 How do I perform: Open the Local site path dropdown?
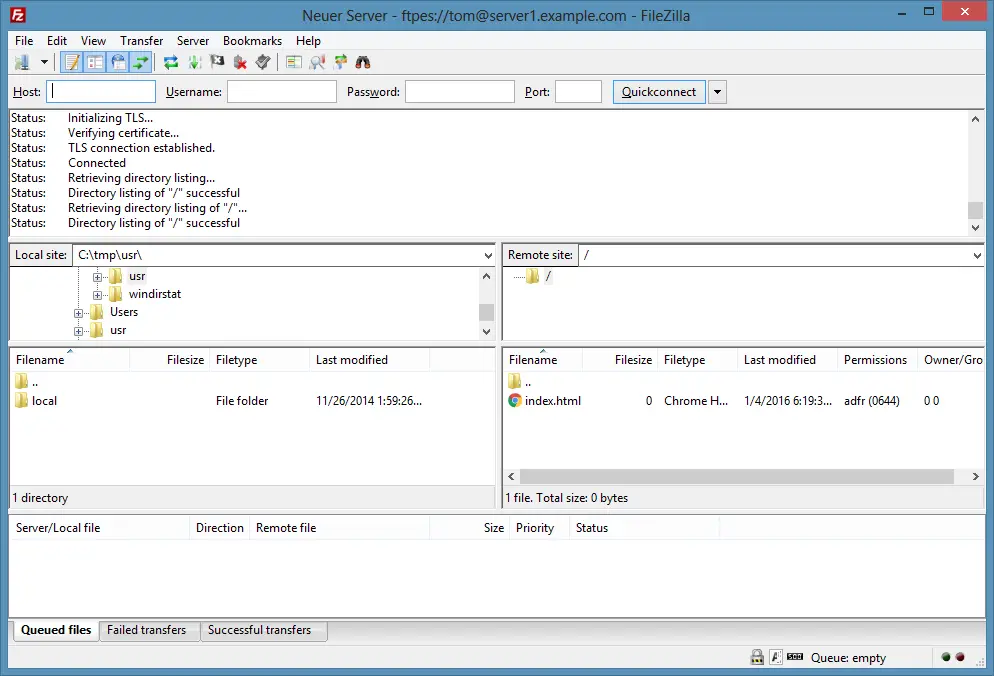488,255
